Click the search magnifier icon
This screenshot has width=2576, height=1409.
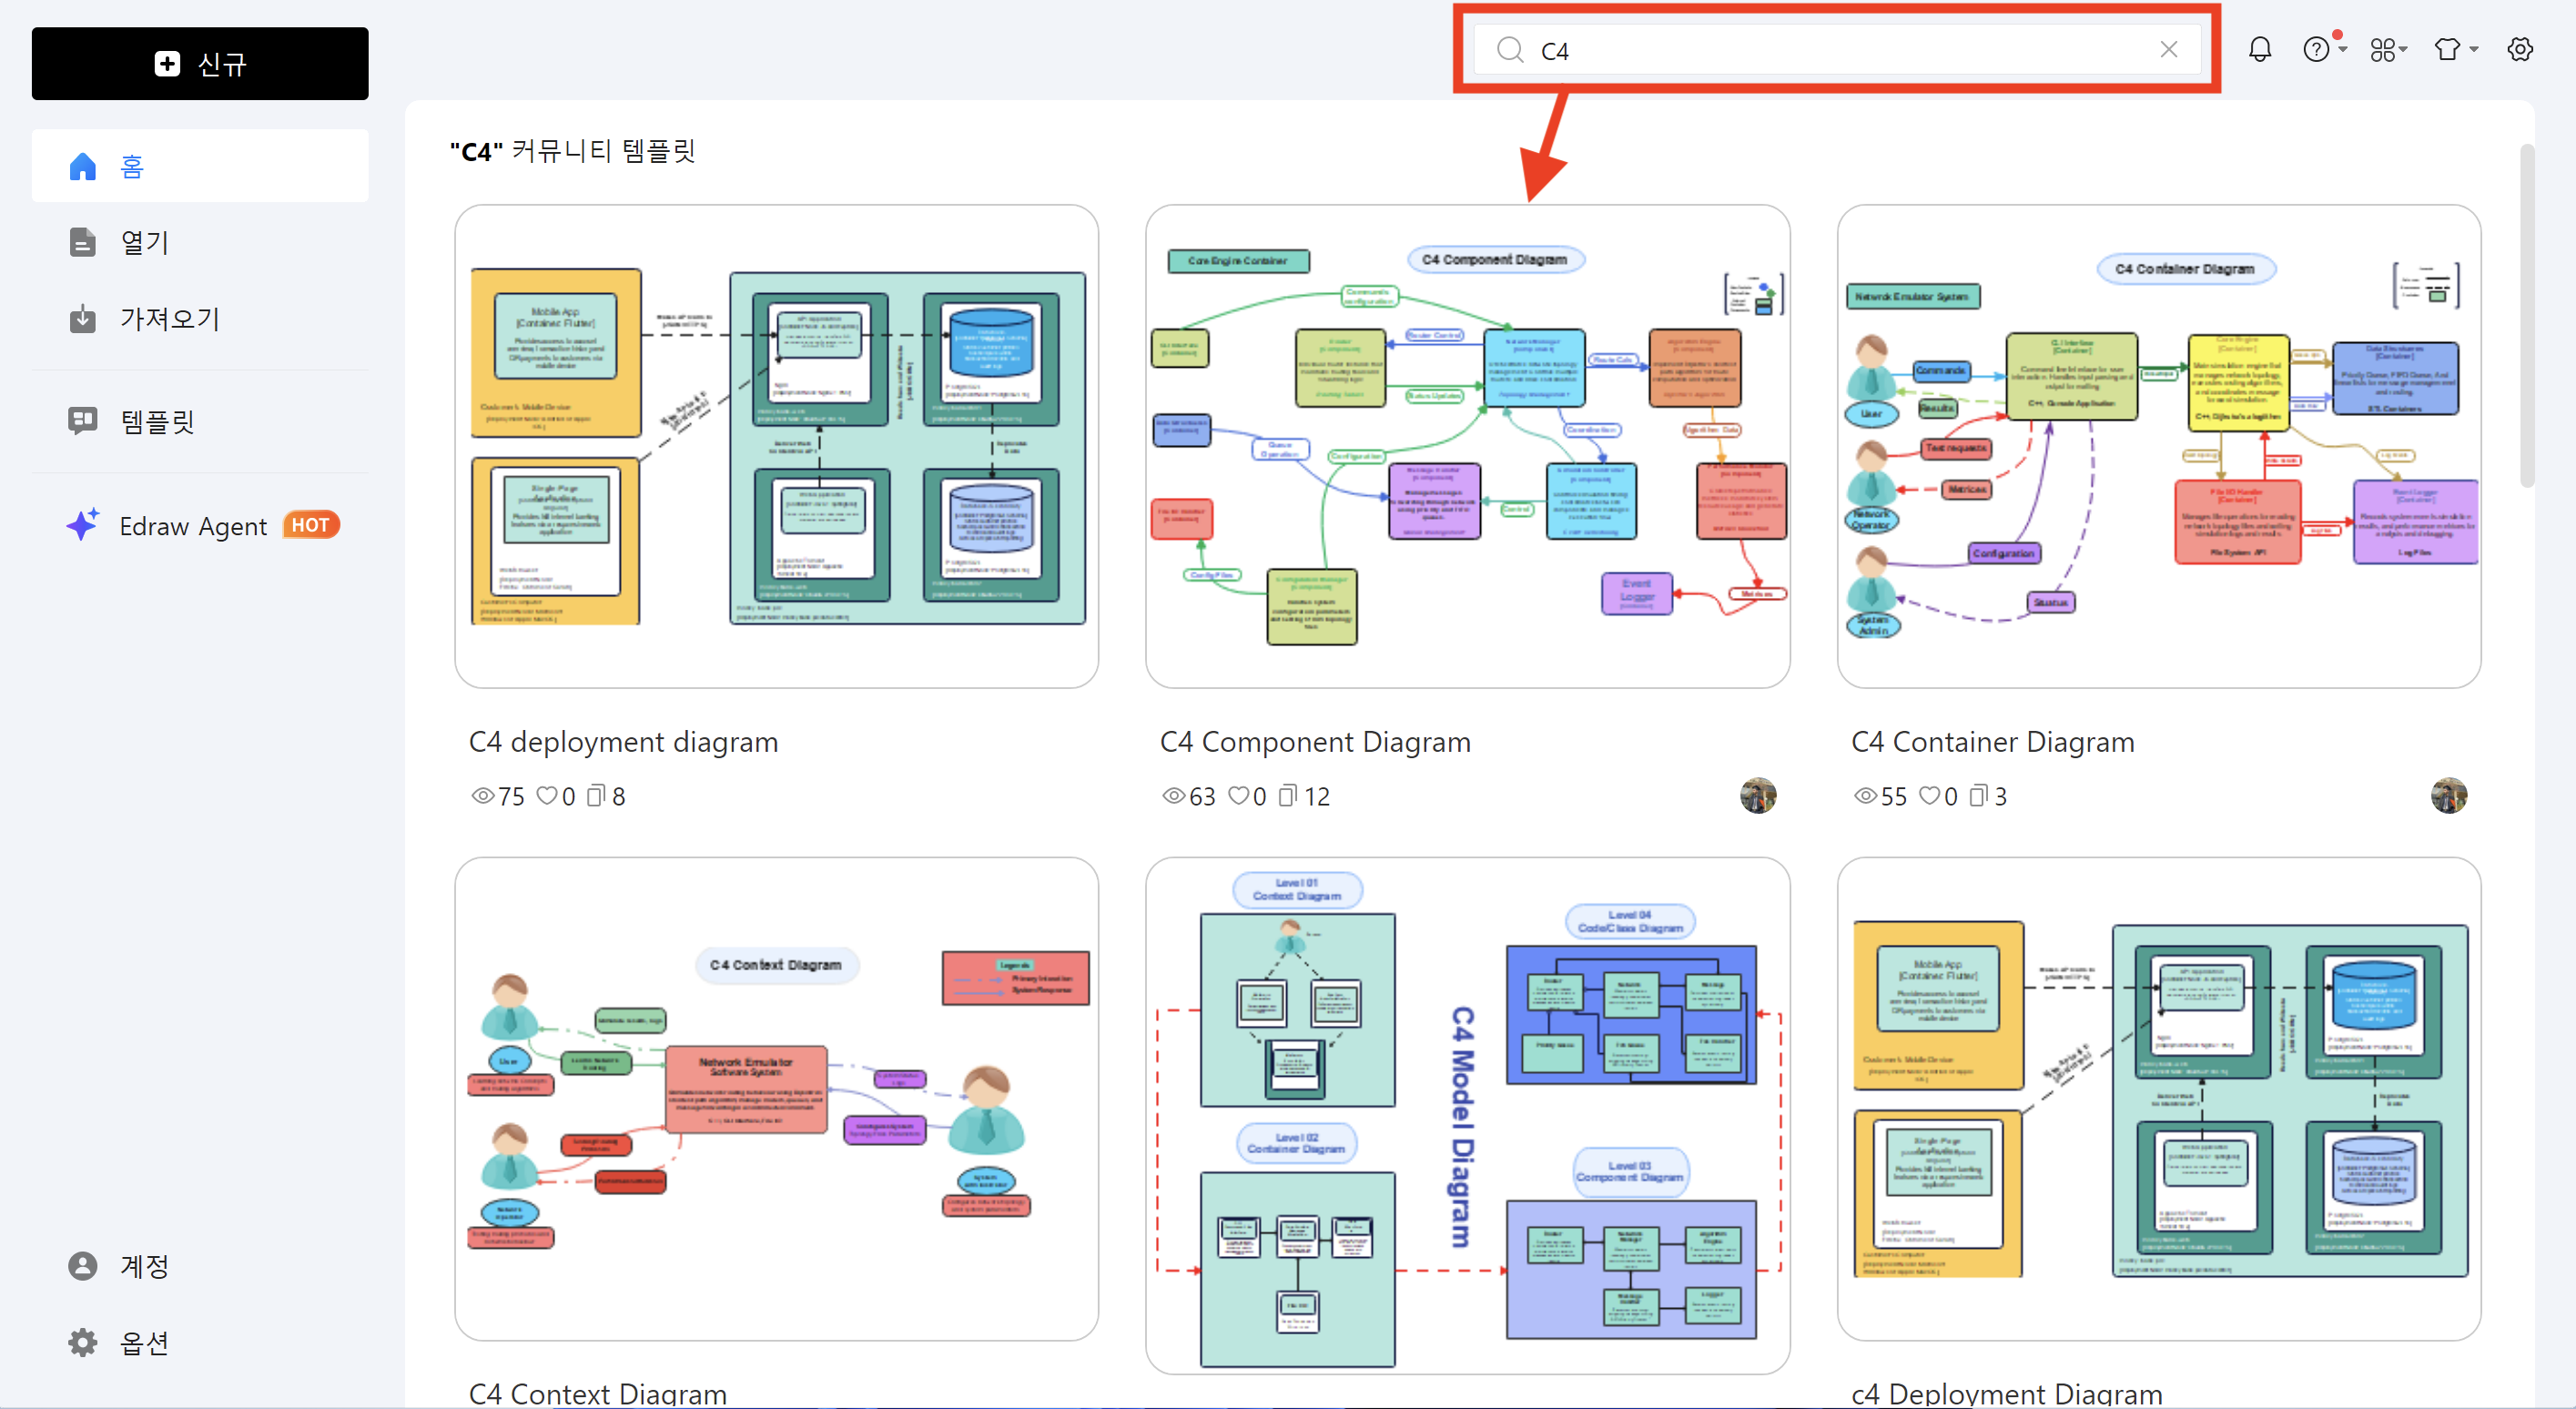(1509, 50)
